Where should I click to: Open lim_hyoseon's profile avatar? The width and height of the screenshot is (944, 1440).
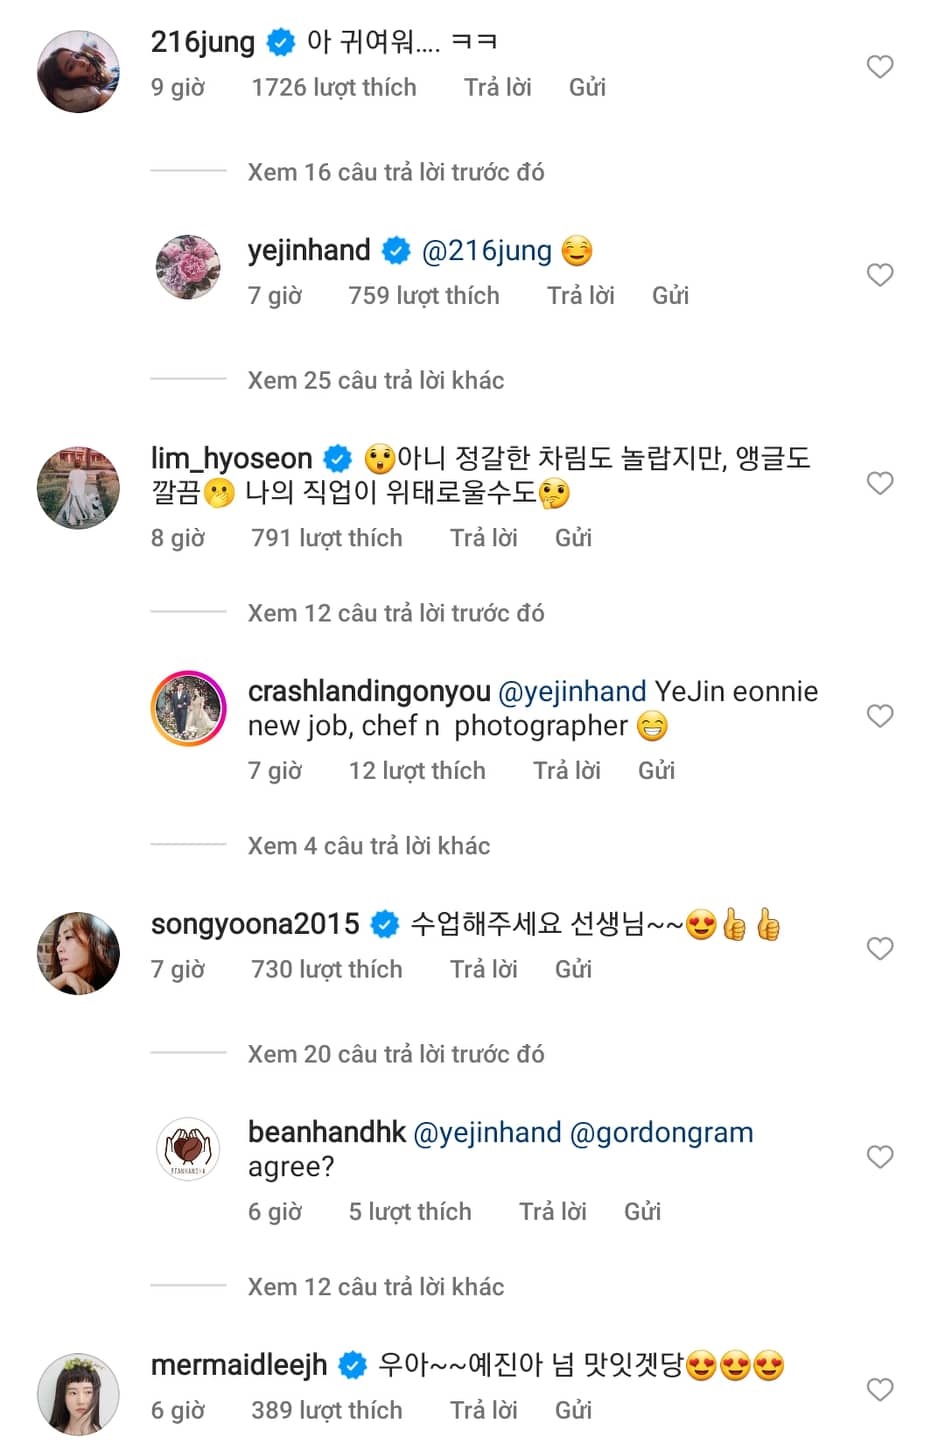pyautogui.click(x=78, y=487)
